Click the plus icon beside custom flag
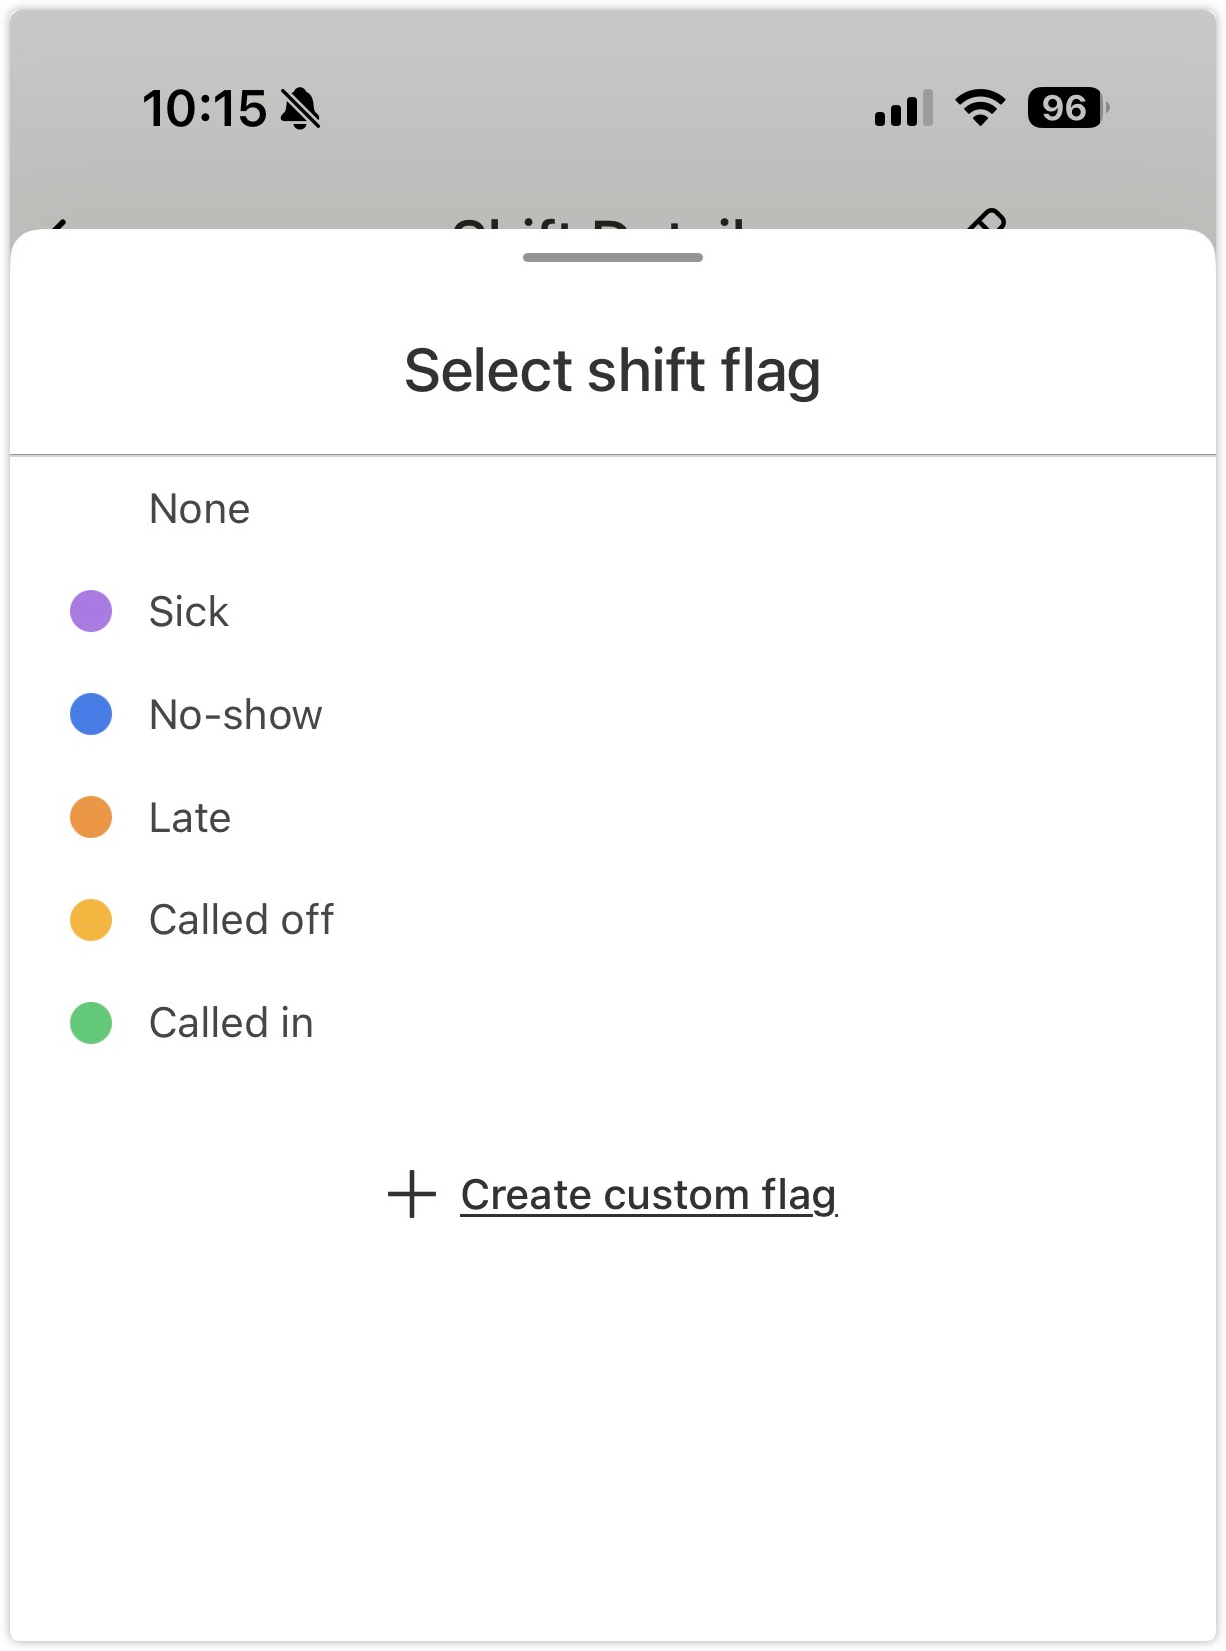Screen dimensions: 1226x1651 [x=412, y=1194]
